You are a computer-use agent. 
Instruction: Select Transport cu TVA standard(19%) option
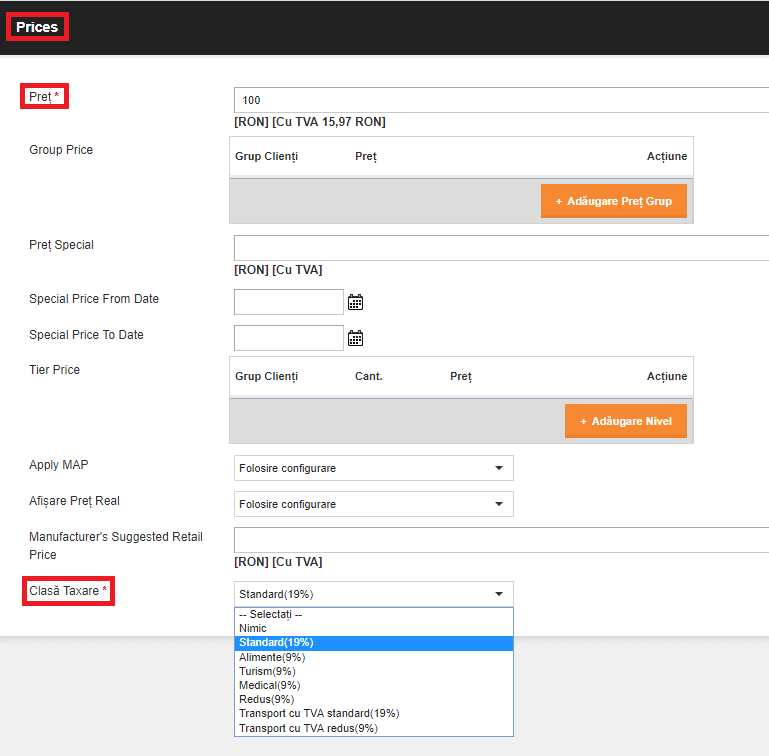[x=374, y=714]
